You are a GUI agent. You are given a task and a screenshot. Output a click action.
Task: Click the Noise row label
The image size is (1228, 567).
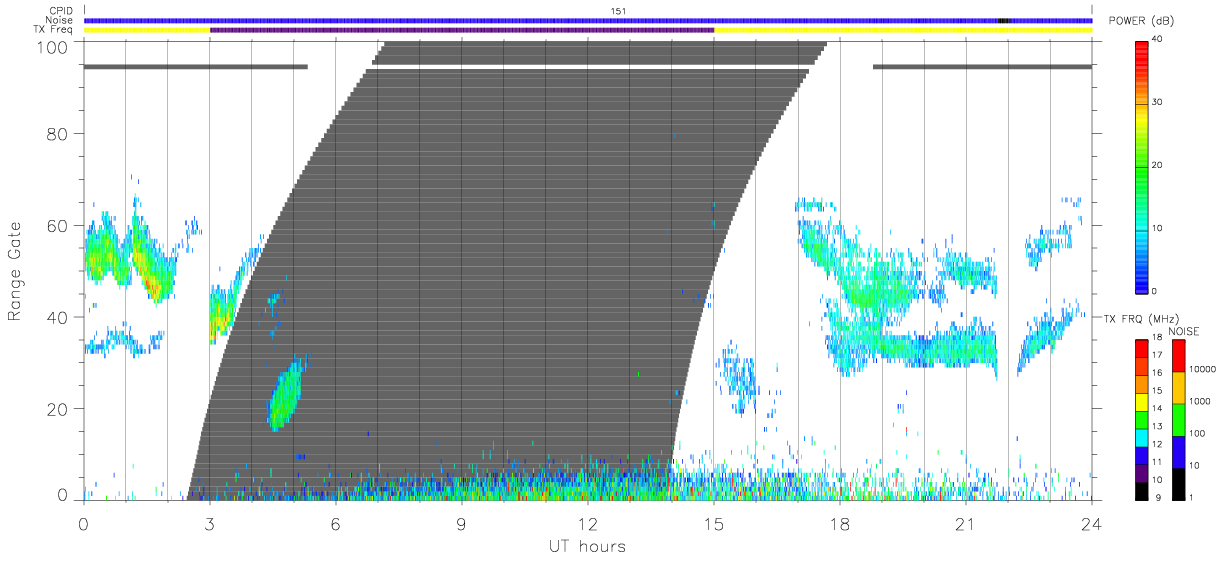60,20
